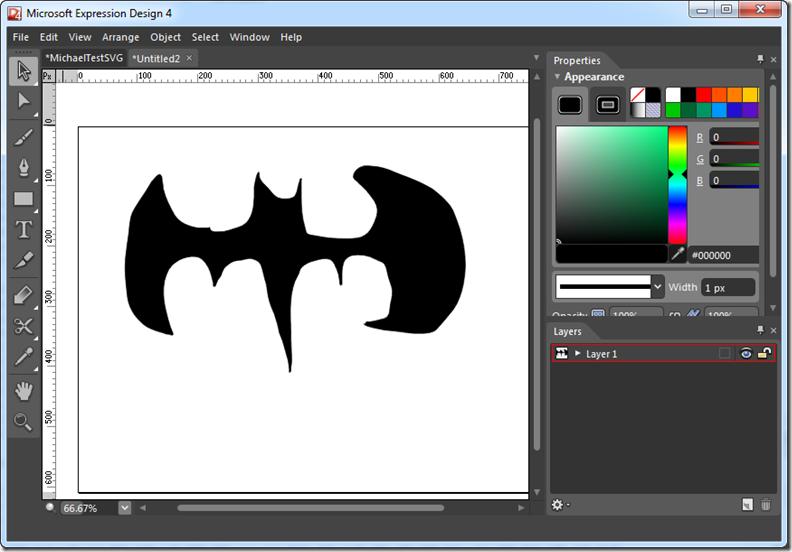The image size is (792, 552).
Task: Collapse the Appearance section
Action: pyautogui.click(x=557, y=77)
